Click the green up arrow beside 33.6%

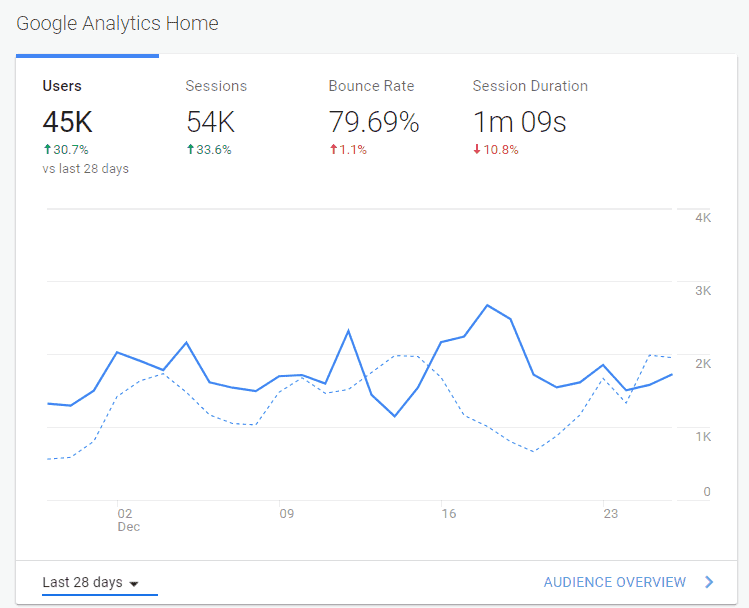coord(190,149)
